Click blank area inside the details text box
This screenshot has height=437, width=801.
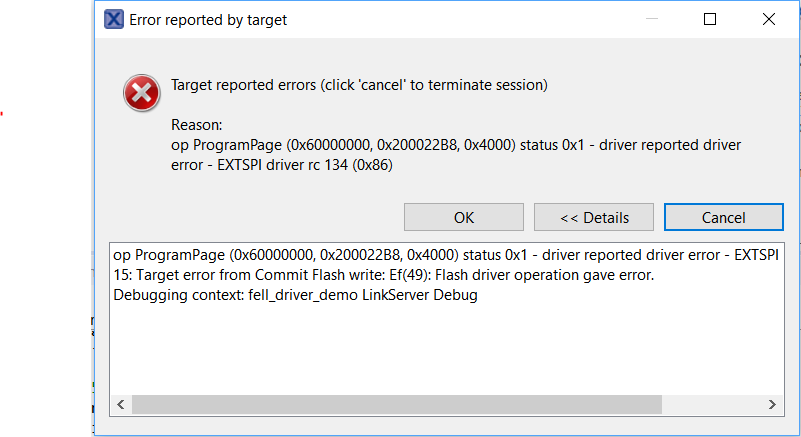440,350
